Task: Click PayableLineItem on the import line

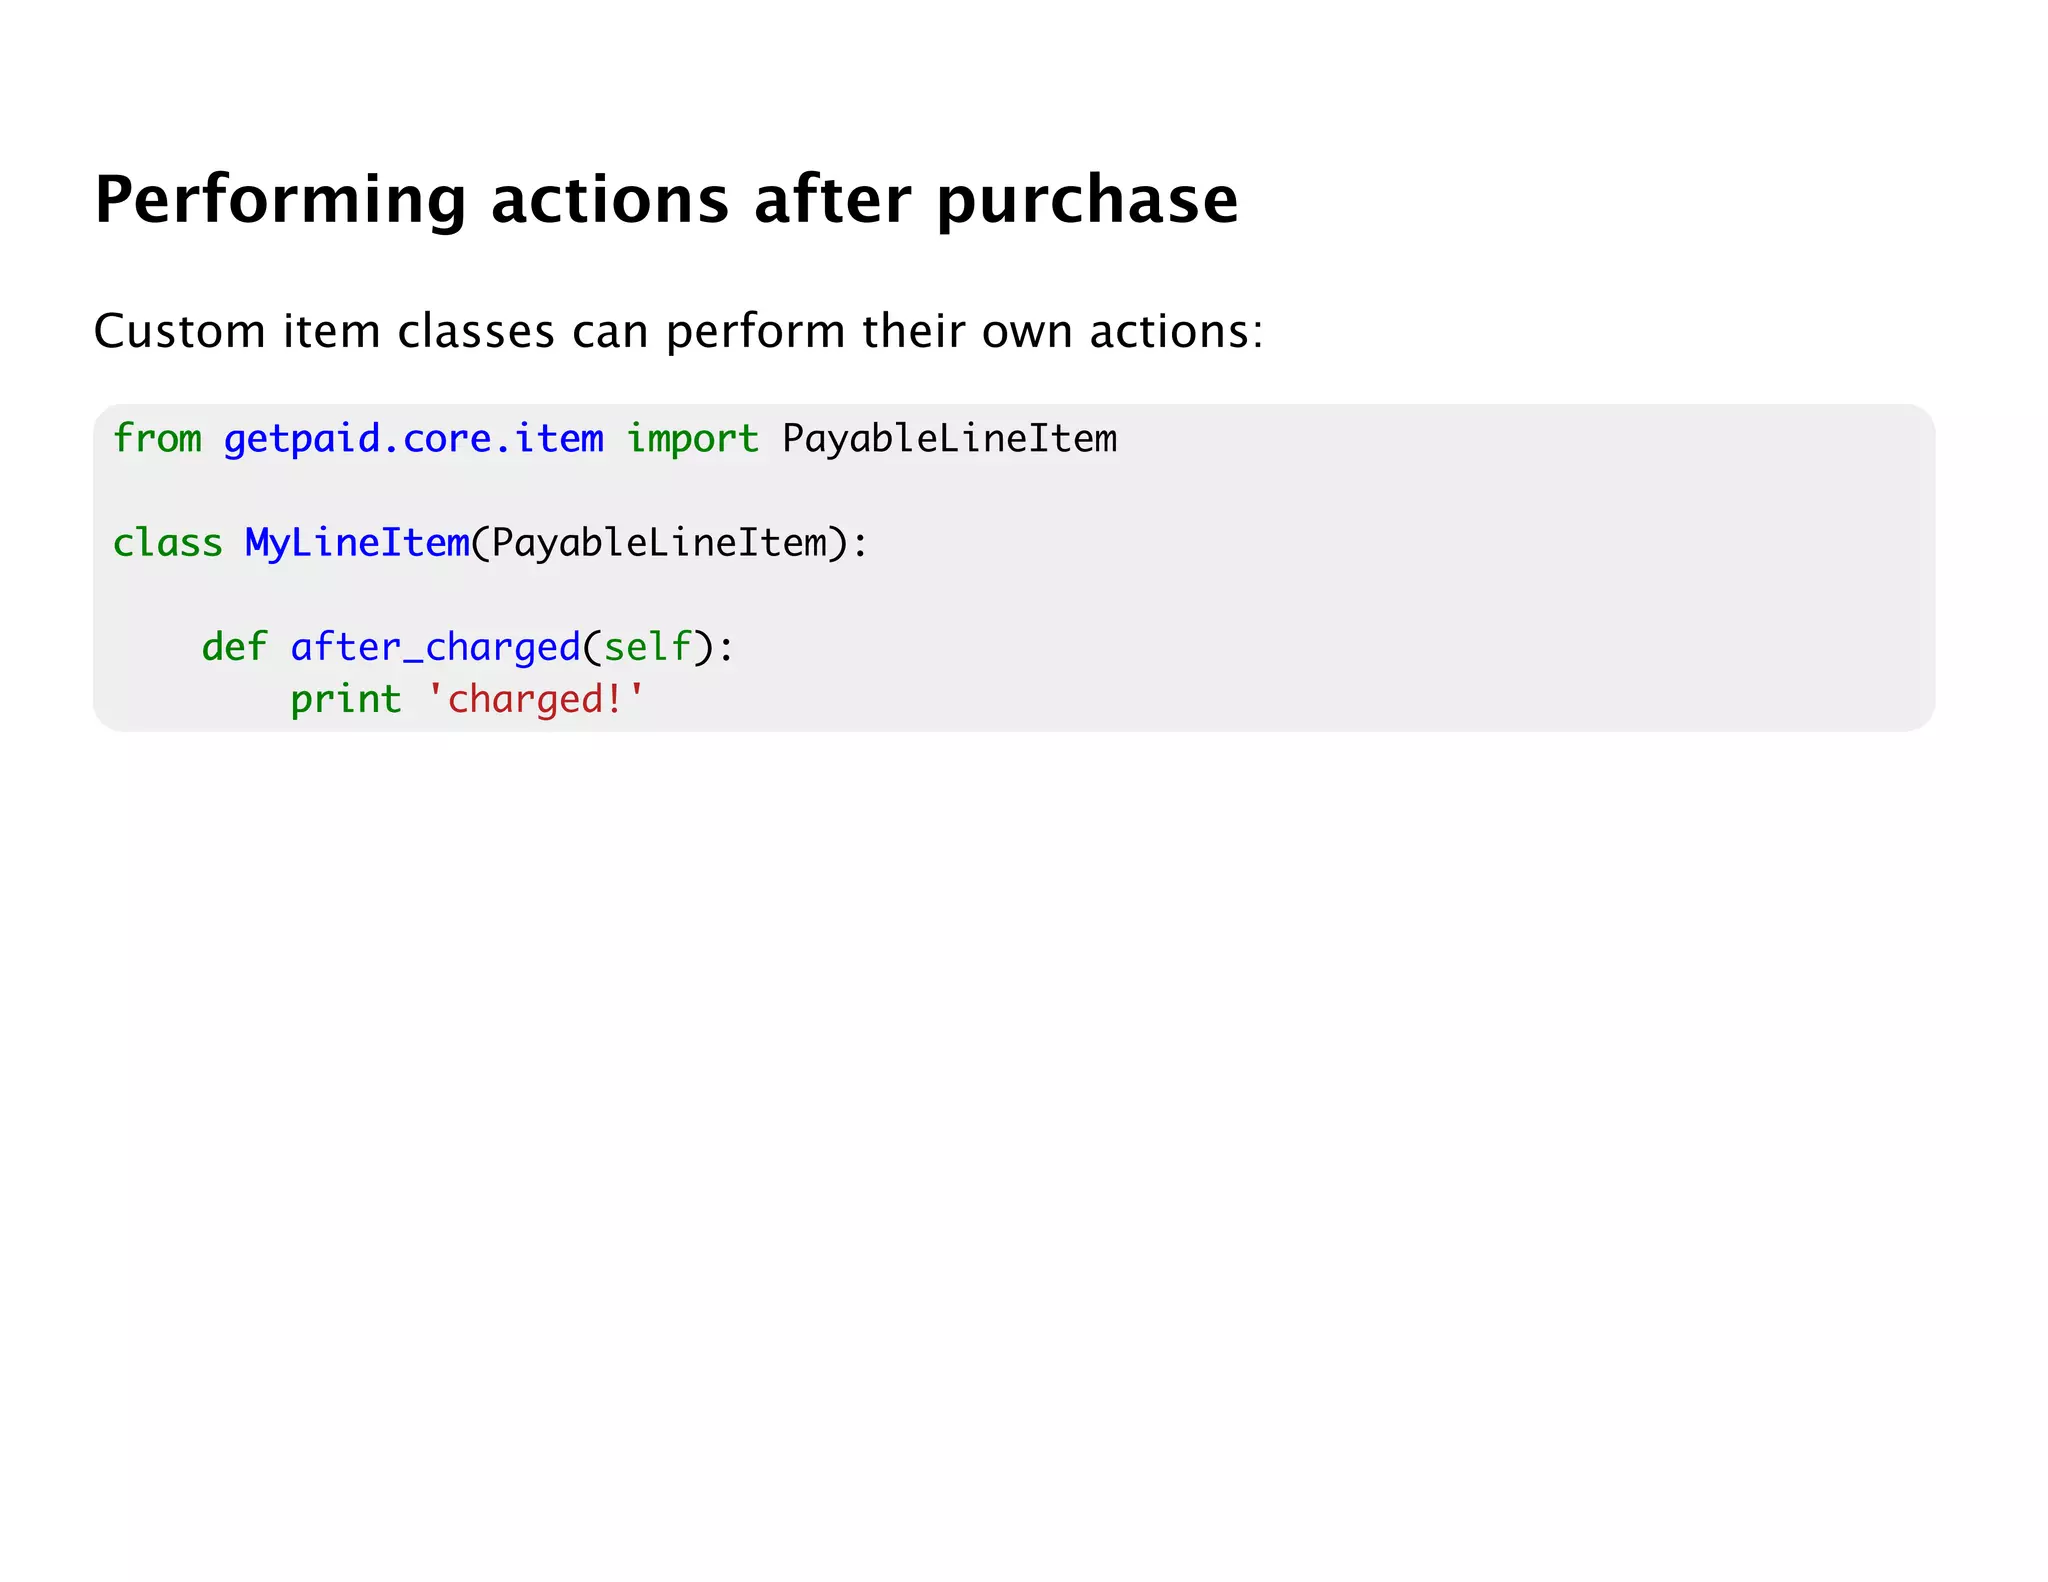Action: pyautogui.click(x=949, y=439)
